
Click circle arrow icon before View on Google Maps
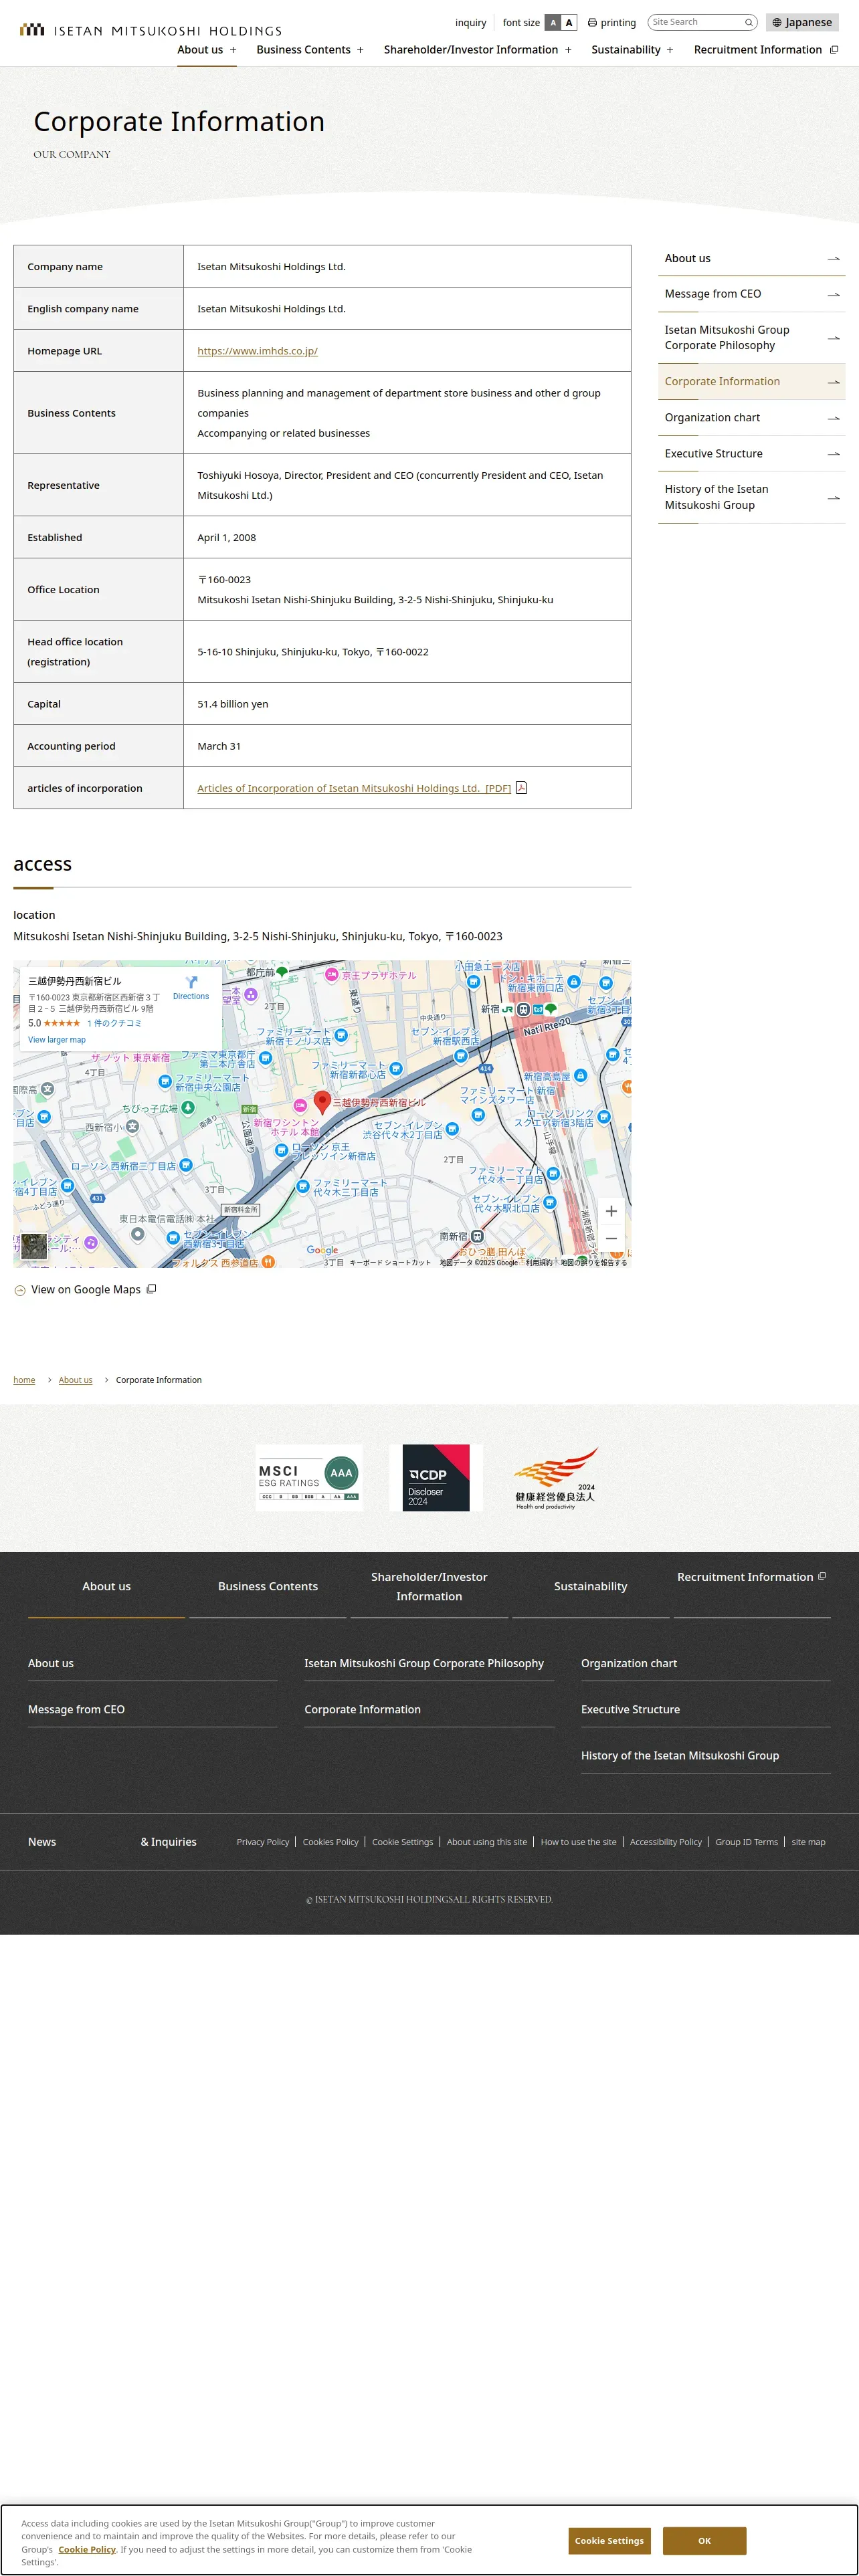20,1291
